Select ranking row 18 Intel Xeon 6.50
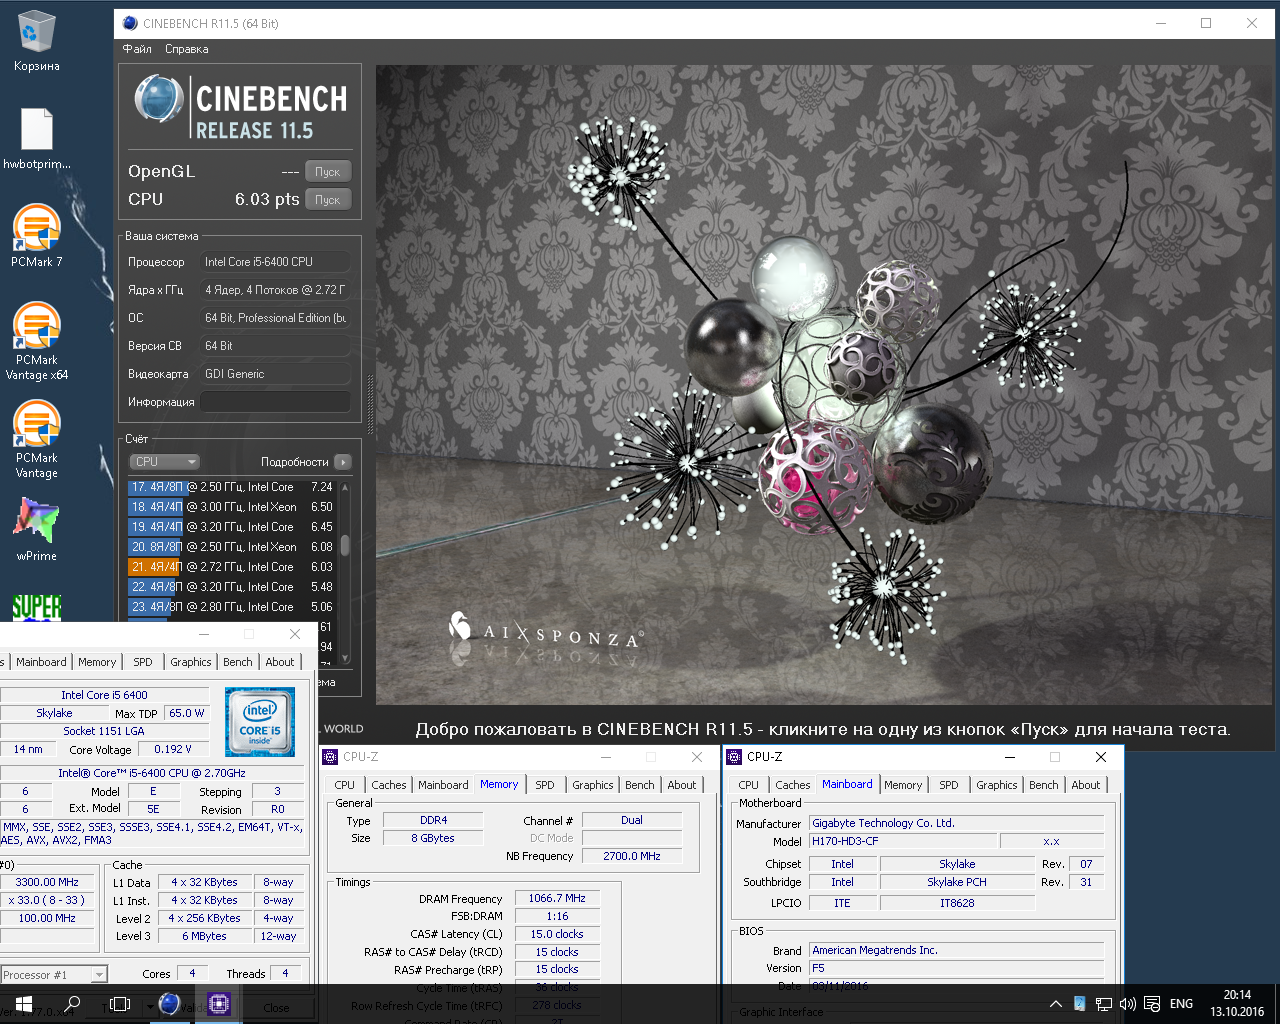 tap(233, 507)
